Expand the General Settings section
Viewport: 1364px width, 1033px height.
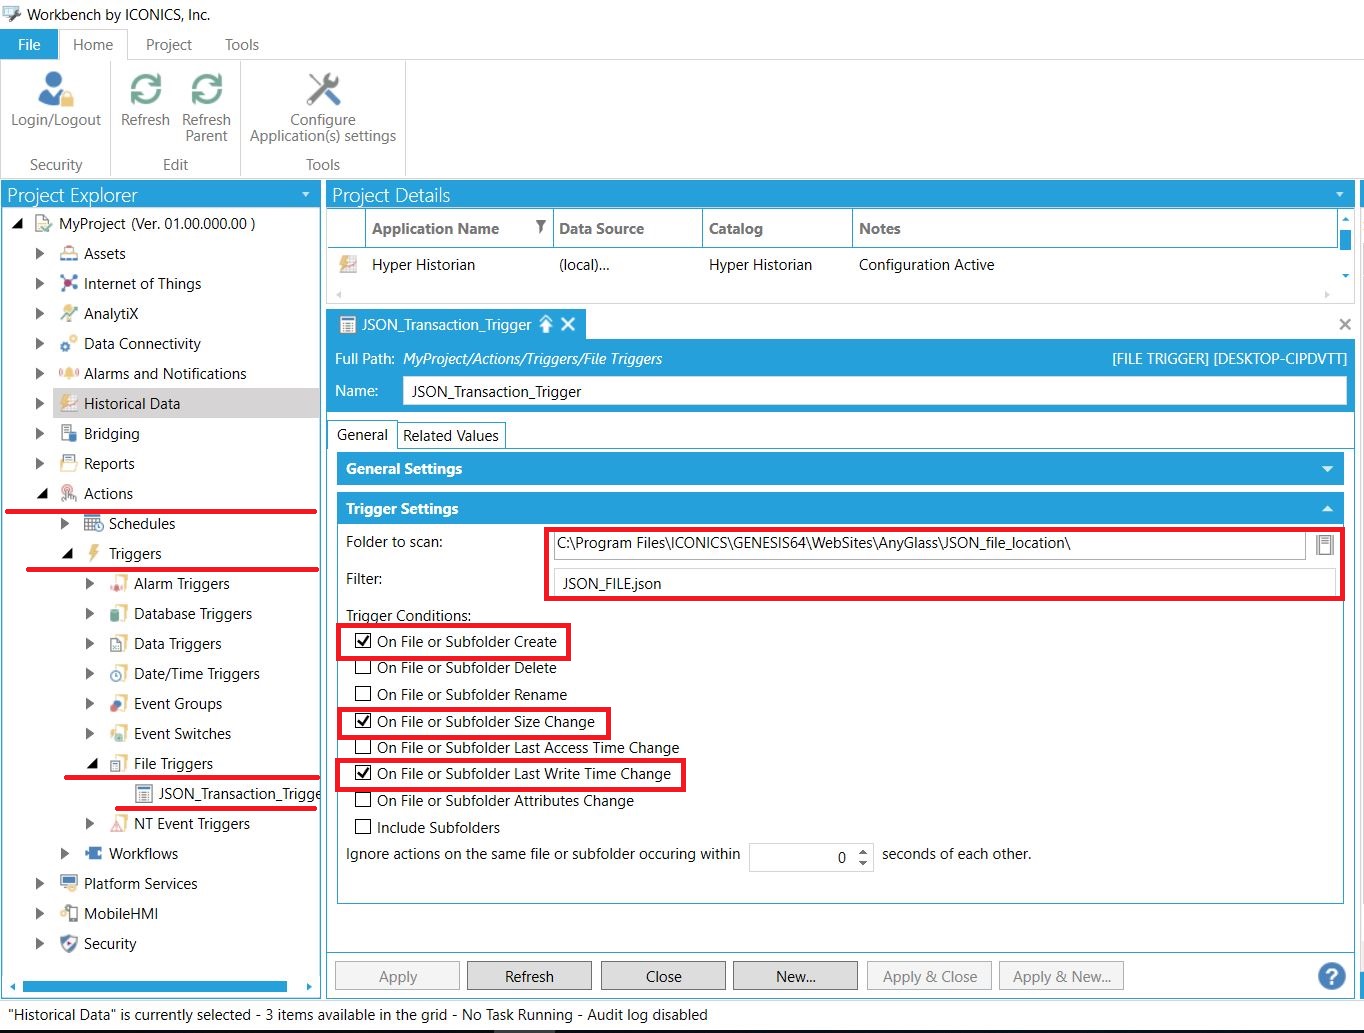[x=1327, y=469]
